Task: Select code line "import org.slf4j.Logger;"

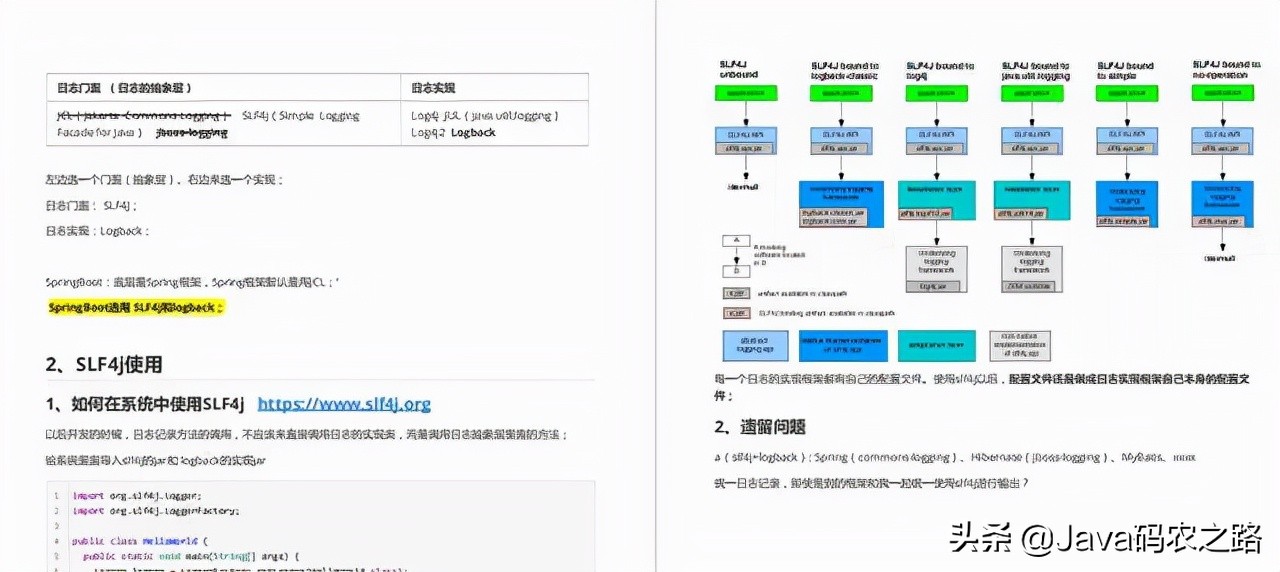Action: pyautogui.click(x=137, y=495)
